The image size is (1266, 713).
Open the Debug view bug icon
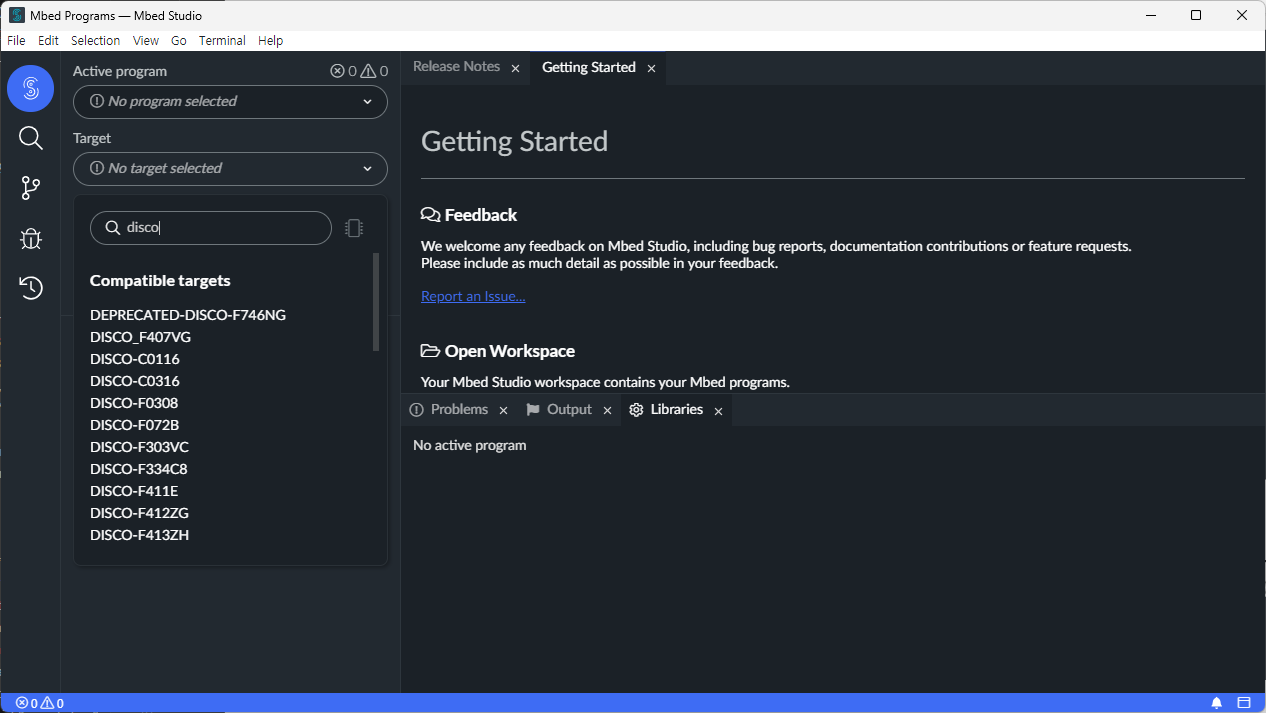pos(31,238)
